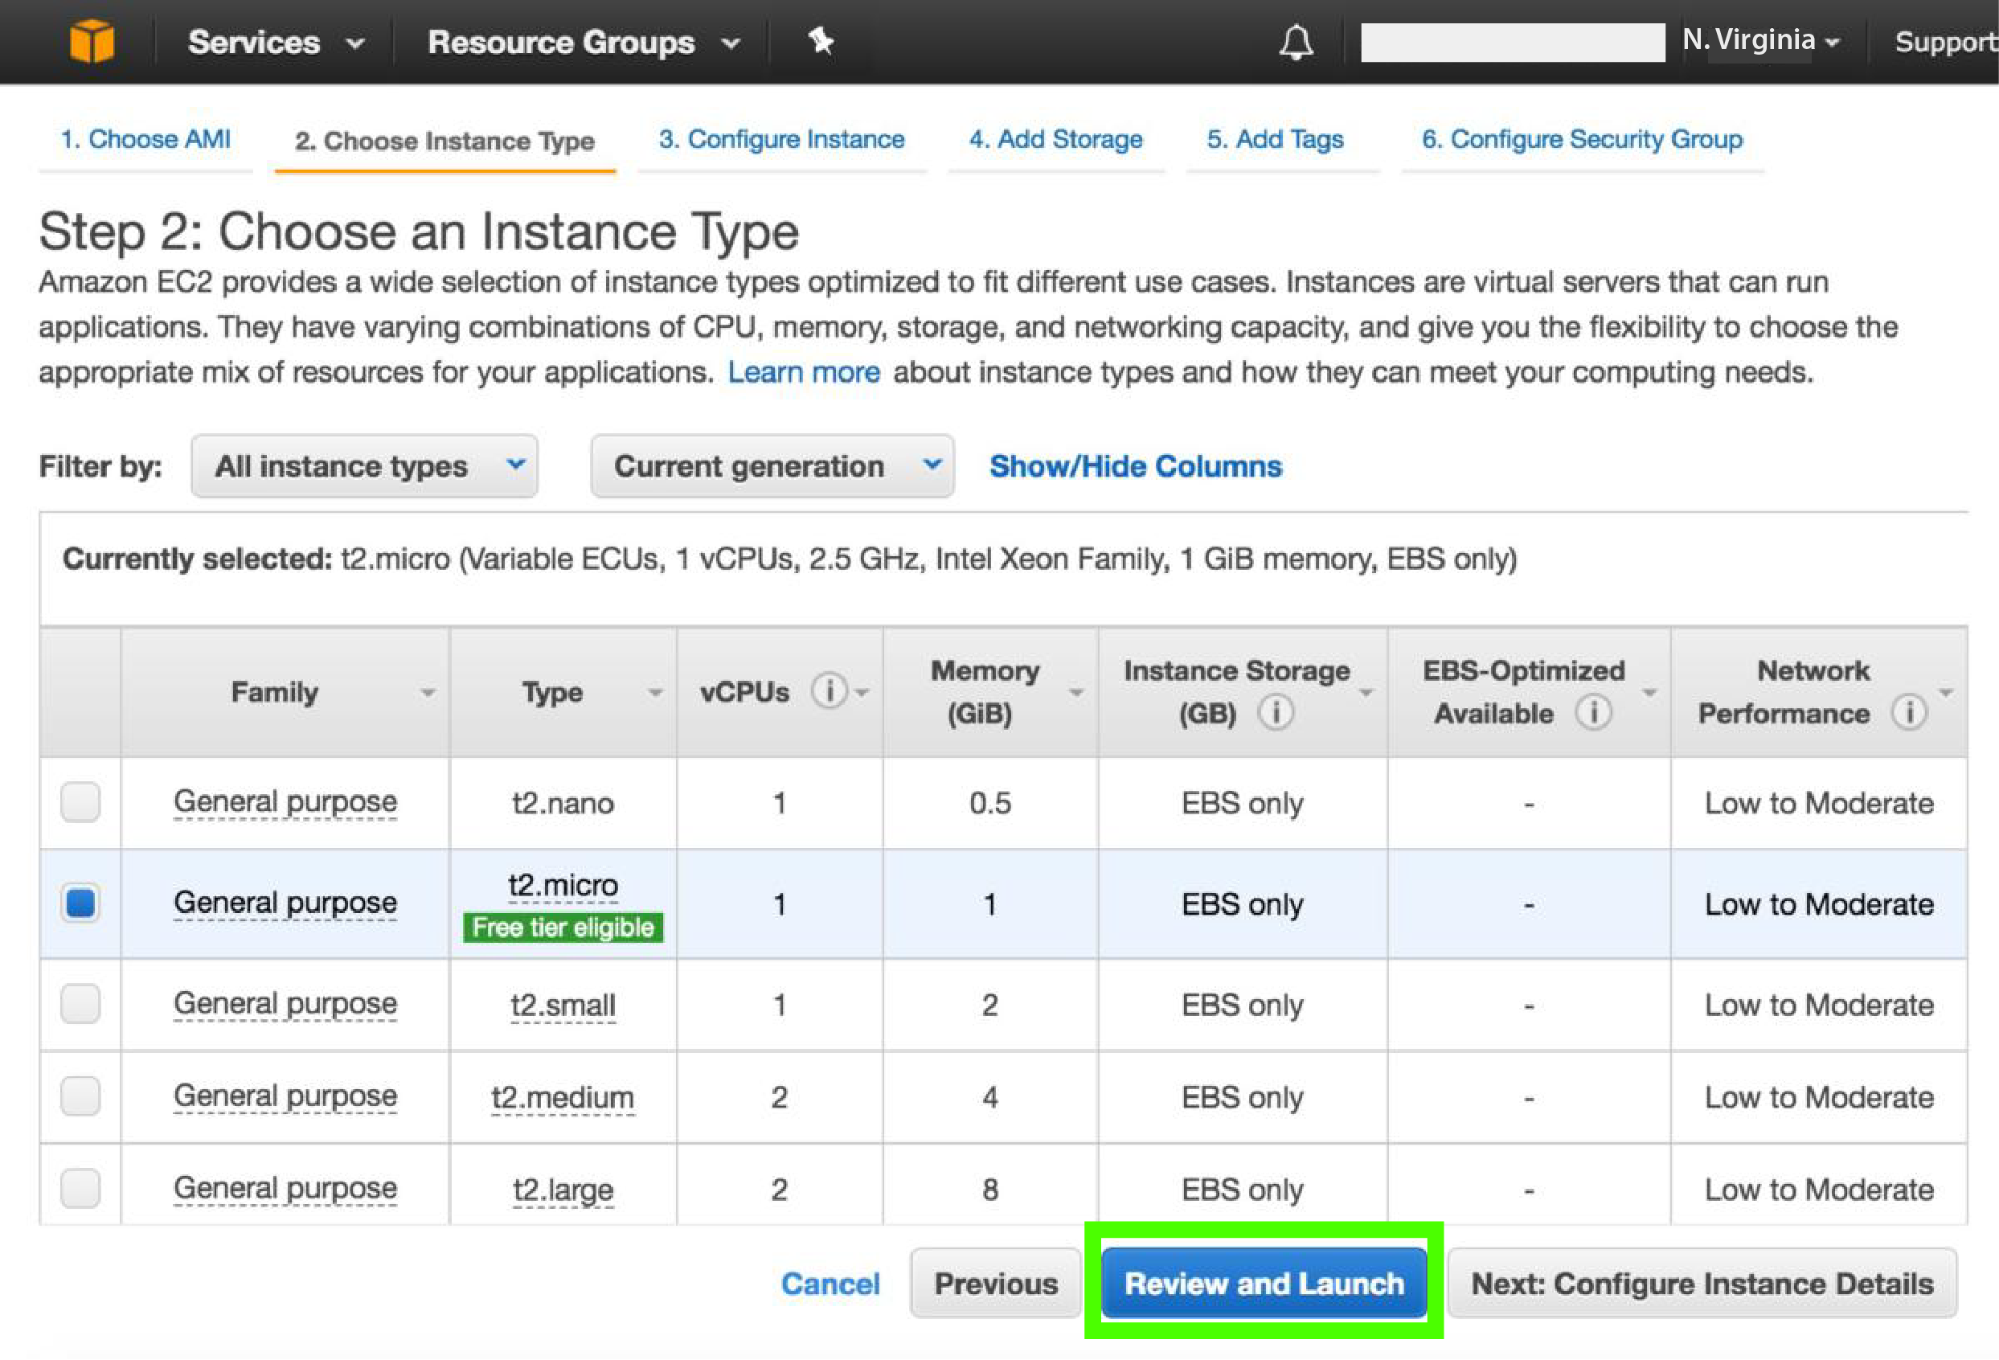Image resolution: width=1999 pixels, height=1360 pixels.
Task: Open the notifications bell icon
Action: pyautogui.click(x=1296, y=42)
